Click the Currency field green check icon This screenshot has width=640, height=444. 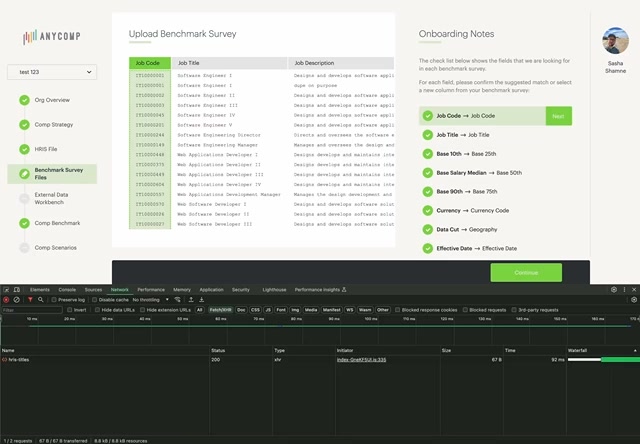click(x=427, y=211)
